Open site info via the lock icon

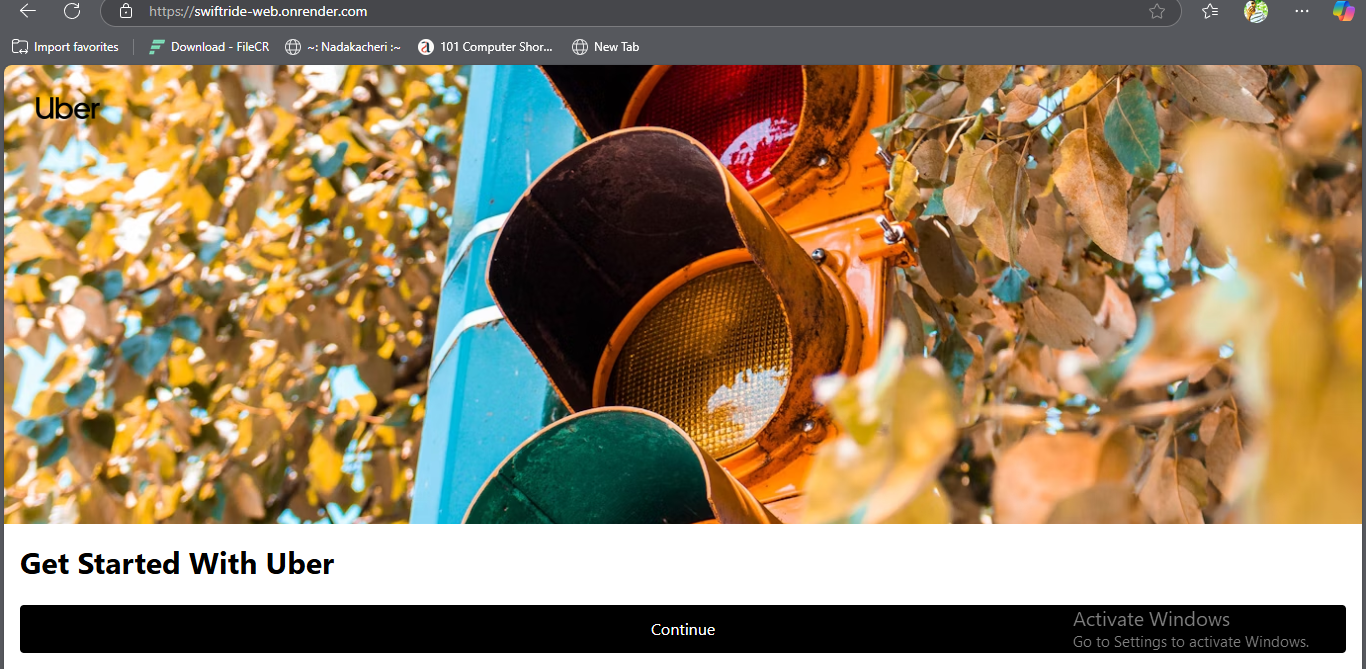[x=125, y=11]
